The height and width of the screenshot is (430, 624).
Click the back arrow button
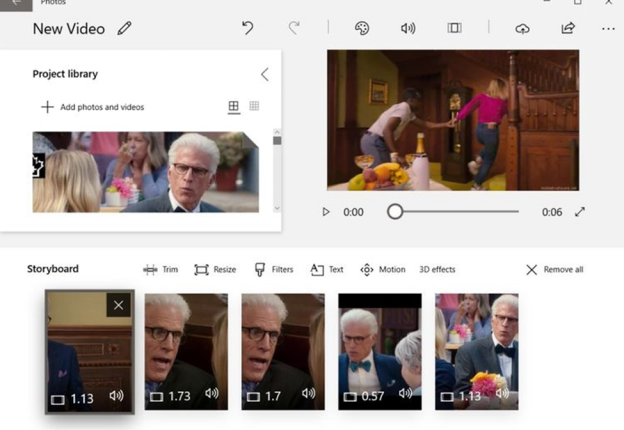(x=16, y=4)
